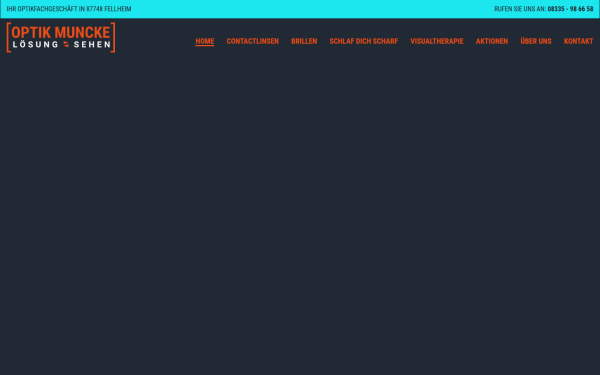The height and width of the screenshot is (375, 600).
Task: Go to the KONTAKT page
Action: 579,41
